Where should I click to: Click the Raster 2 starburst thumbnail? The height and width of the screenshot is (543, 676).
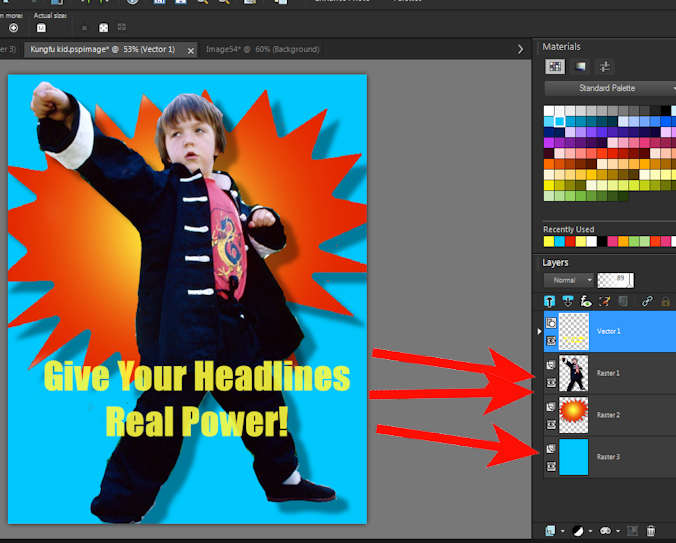pyautogui.click(x=574, y=415)
